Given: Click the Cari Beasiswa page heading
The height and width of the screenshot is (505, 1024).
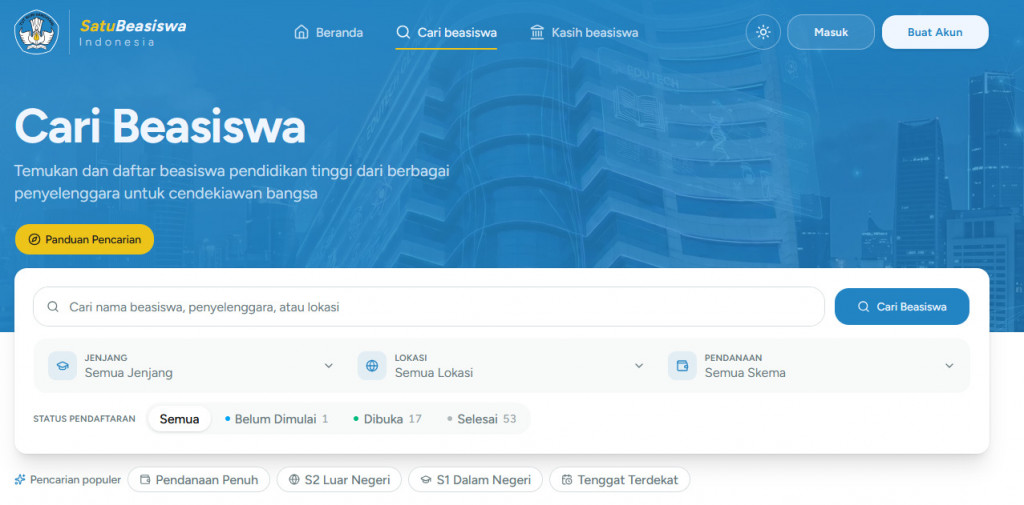Looking at the screenshot, I should (160, 127).
